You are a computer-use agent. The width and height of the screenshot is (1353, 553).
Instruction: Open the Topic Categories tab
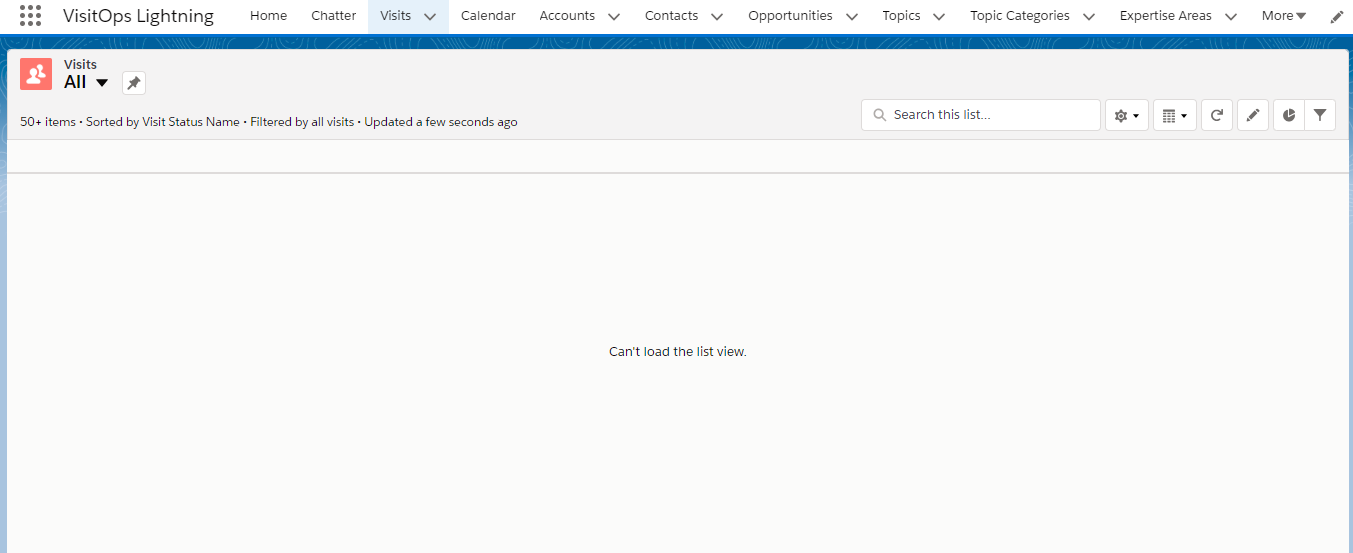tap(1020, 16)
